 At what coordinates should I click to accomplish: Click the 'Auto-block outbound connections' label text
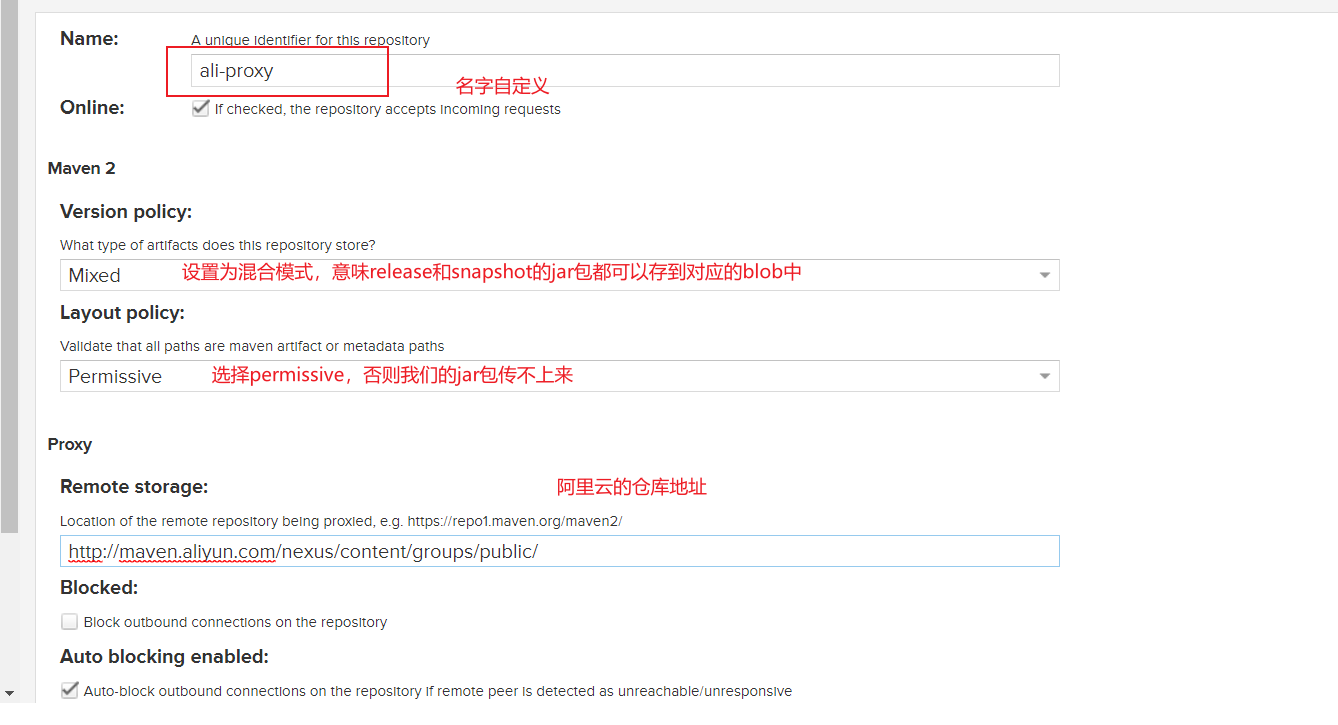(437, 691)
